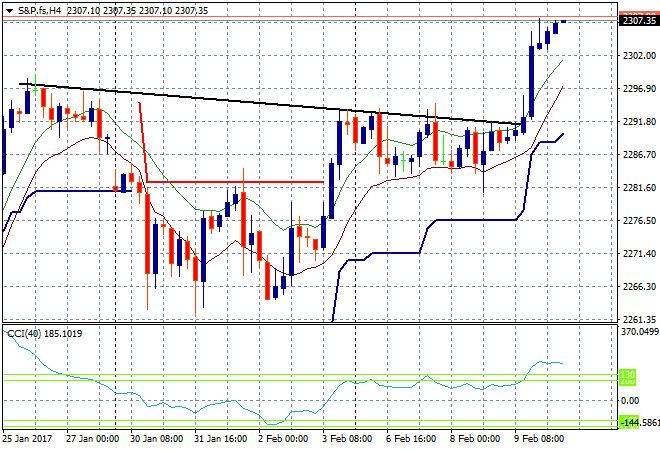
Task: Click the 6 Feb 16:00 time label
Action: pyautogui.click(x=411, y=439)
